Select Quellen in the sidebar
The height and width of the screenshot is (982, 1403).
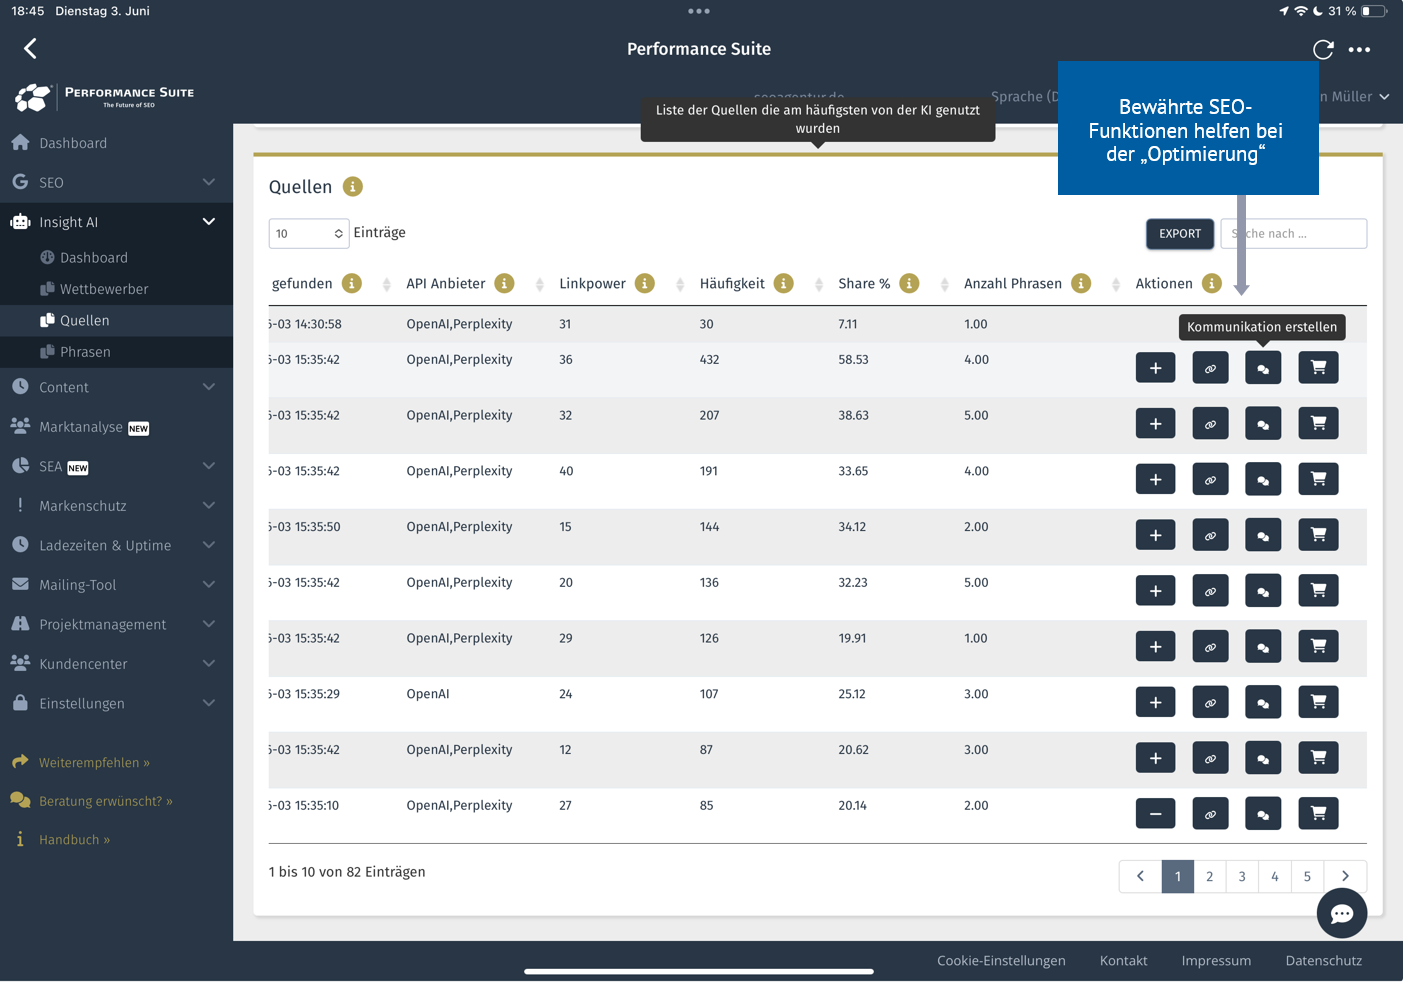click(x=116, y=320)
